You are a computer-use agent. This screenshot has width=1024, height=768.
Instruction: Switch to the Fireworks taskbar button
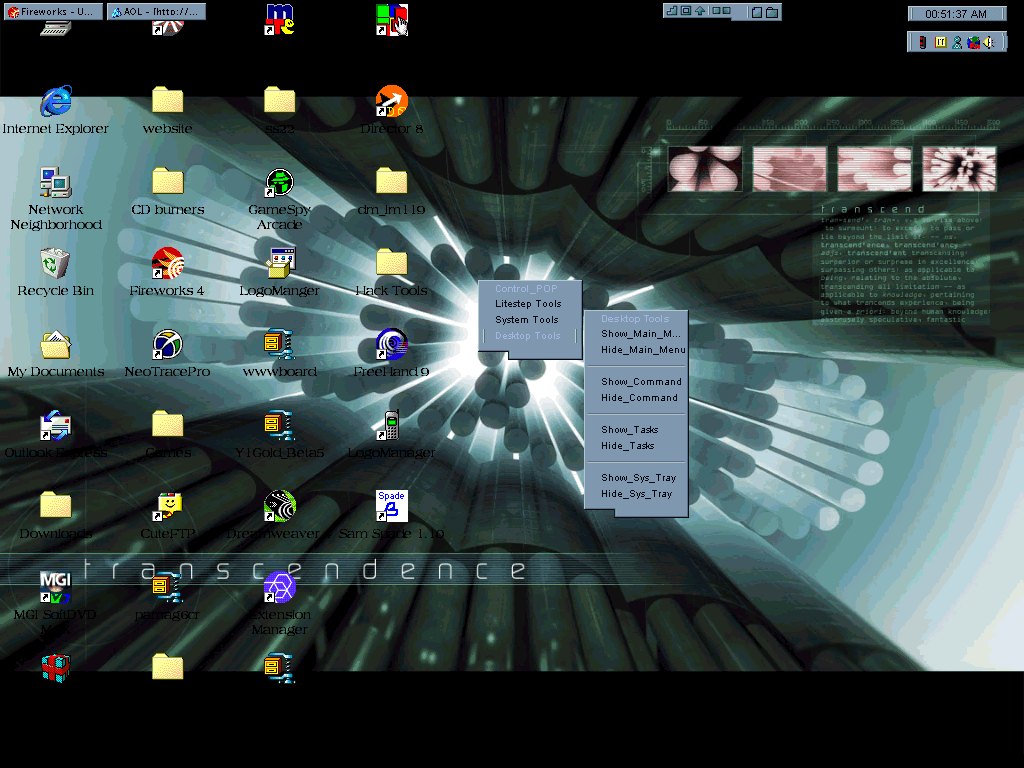pos(55,13)
